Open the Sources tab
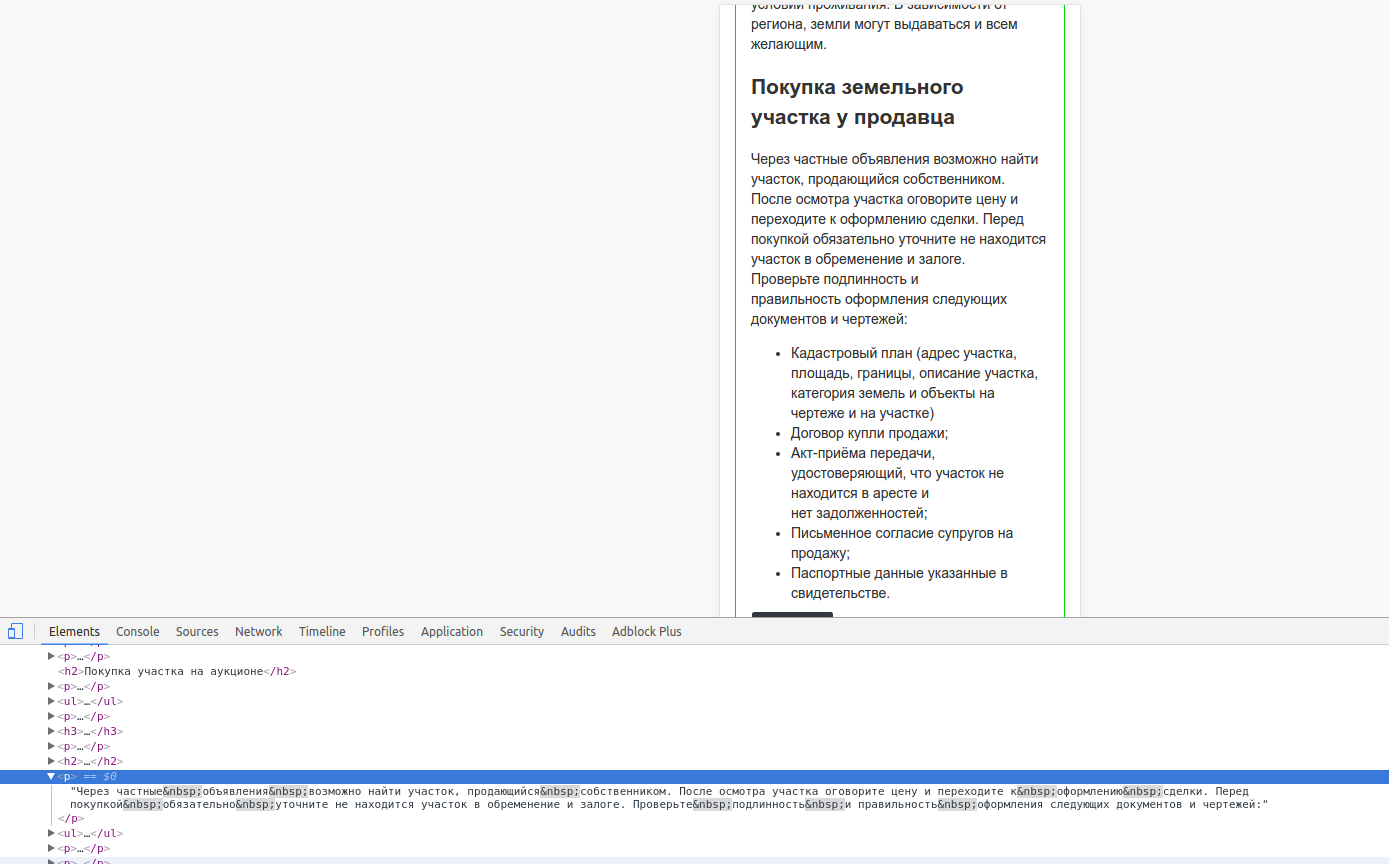The width and height of the screenshot is (1389, 864). [197, 631]
